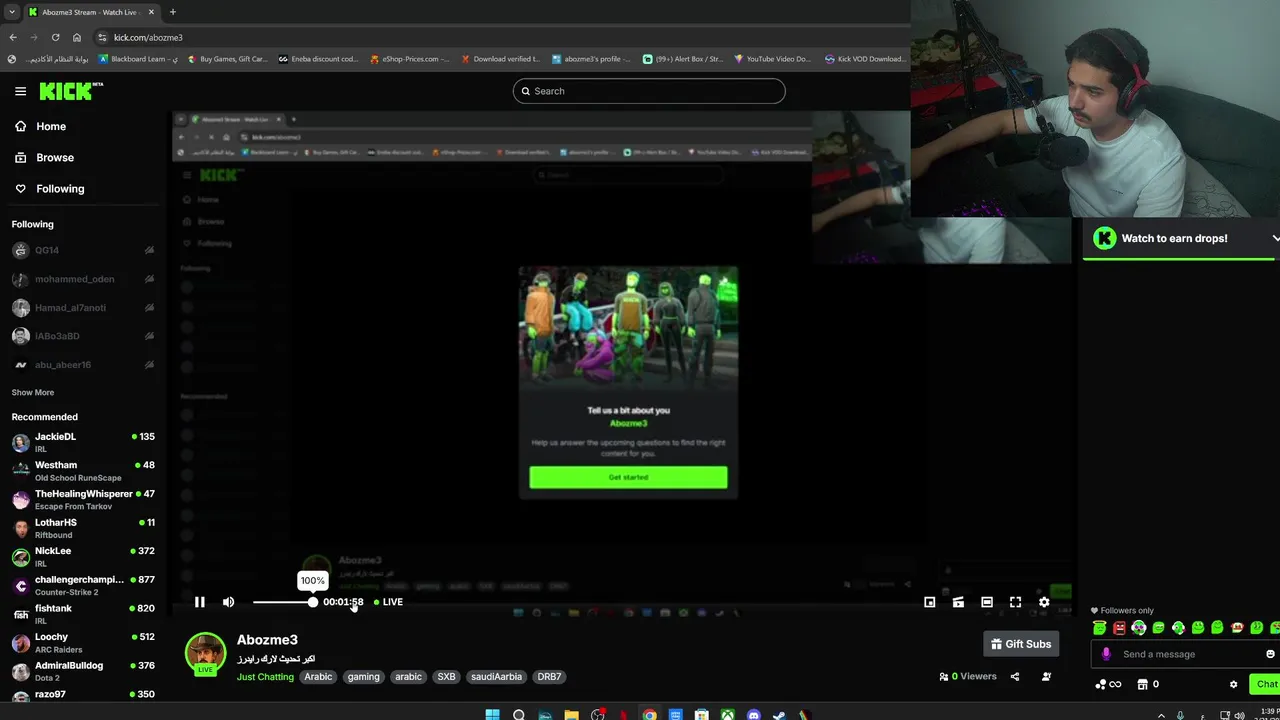Open the chat shop store icon
The image size is (1280, 720).
pyautogui.click(x=1142, y=684)
